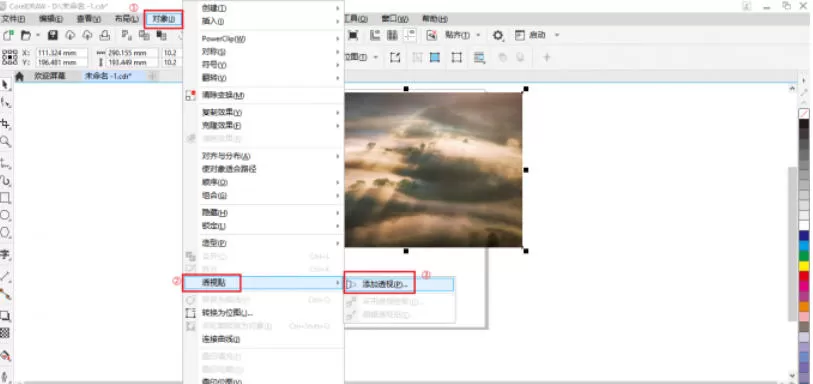Click the Snap off icon before 贴齐
The height and width of the screenshot is (384, 813).
pyautogui.click(x=431, y=35)
